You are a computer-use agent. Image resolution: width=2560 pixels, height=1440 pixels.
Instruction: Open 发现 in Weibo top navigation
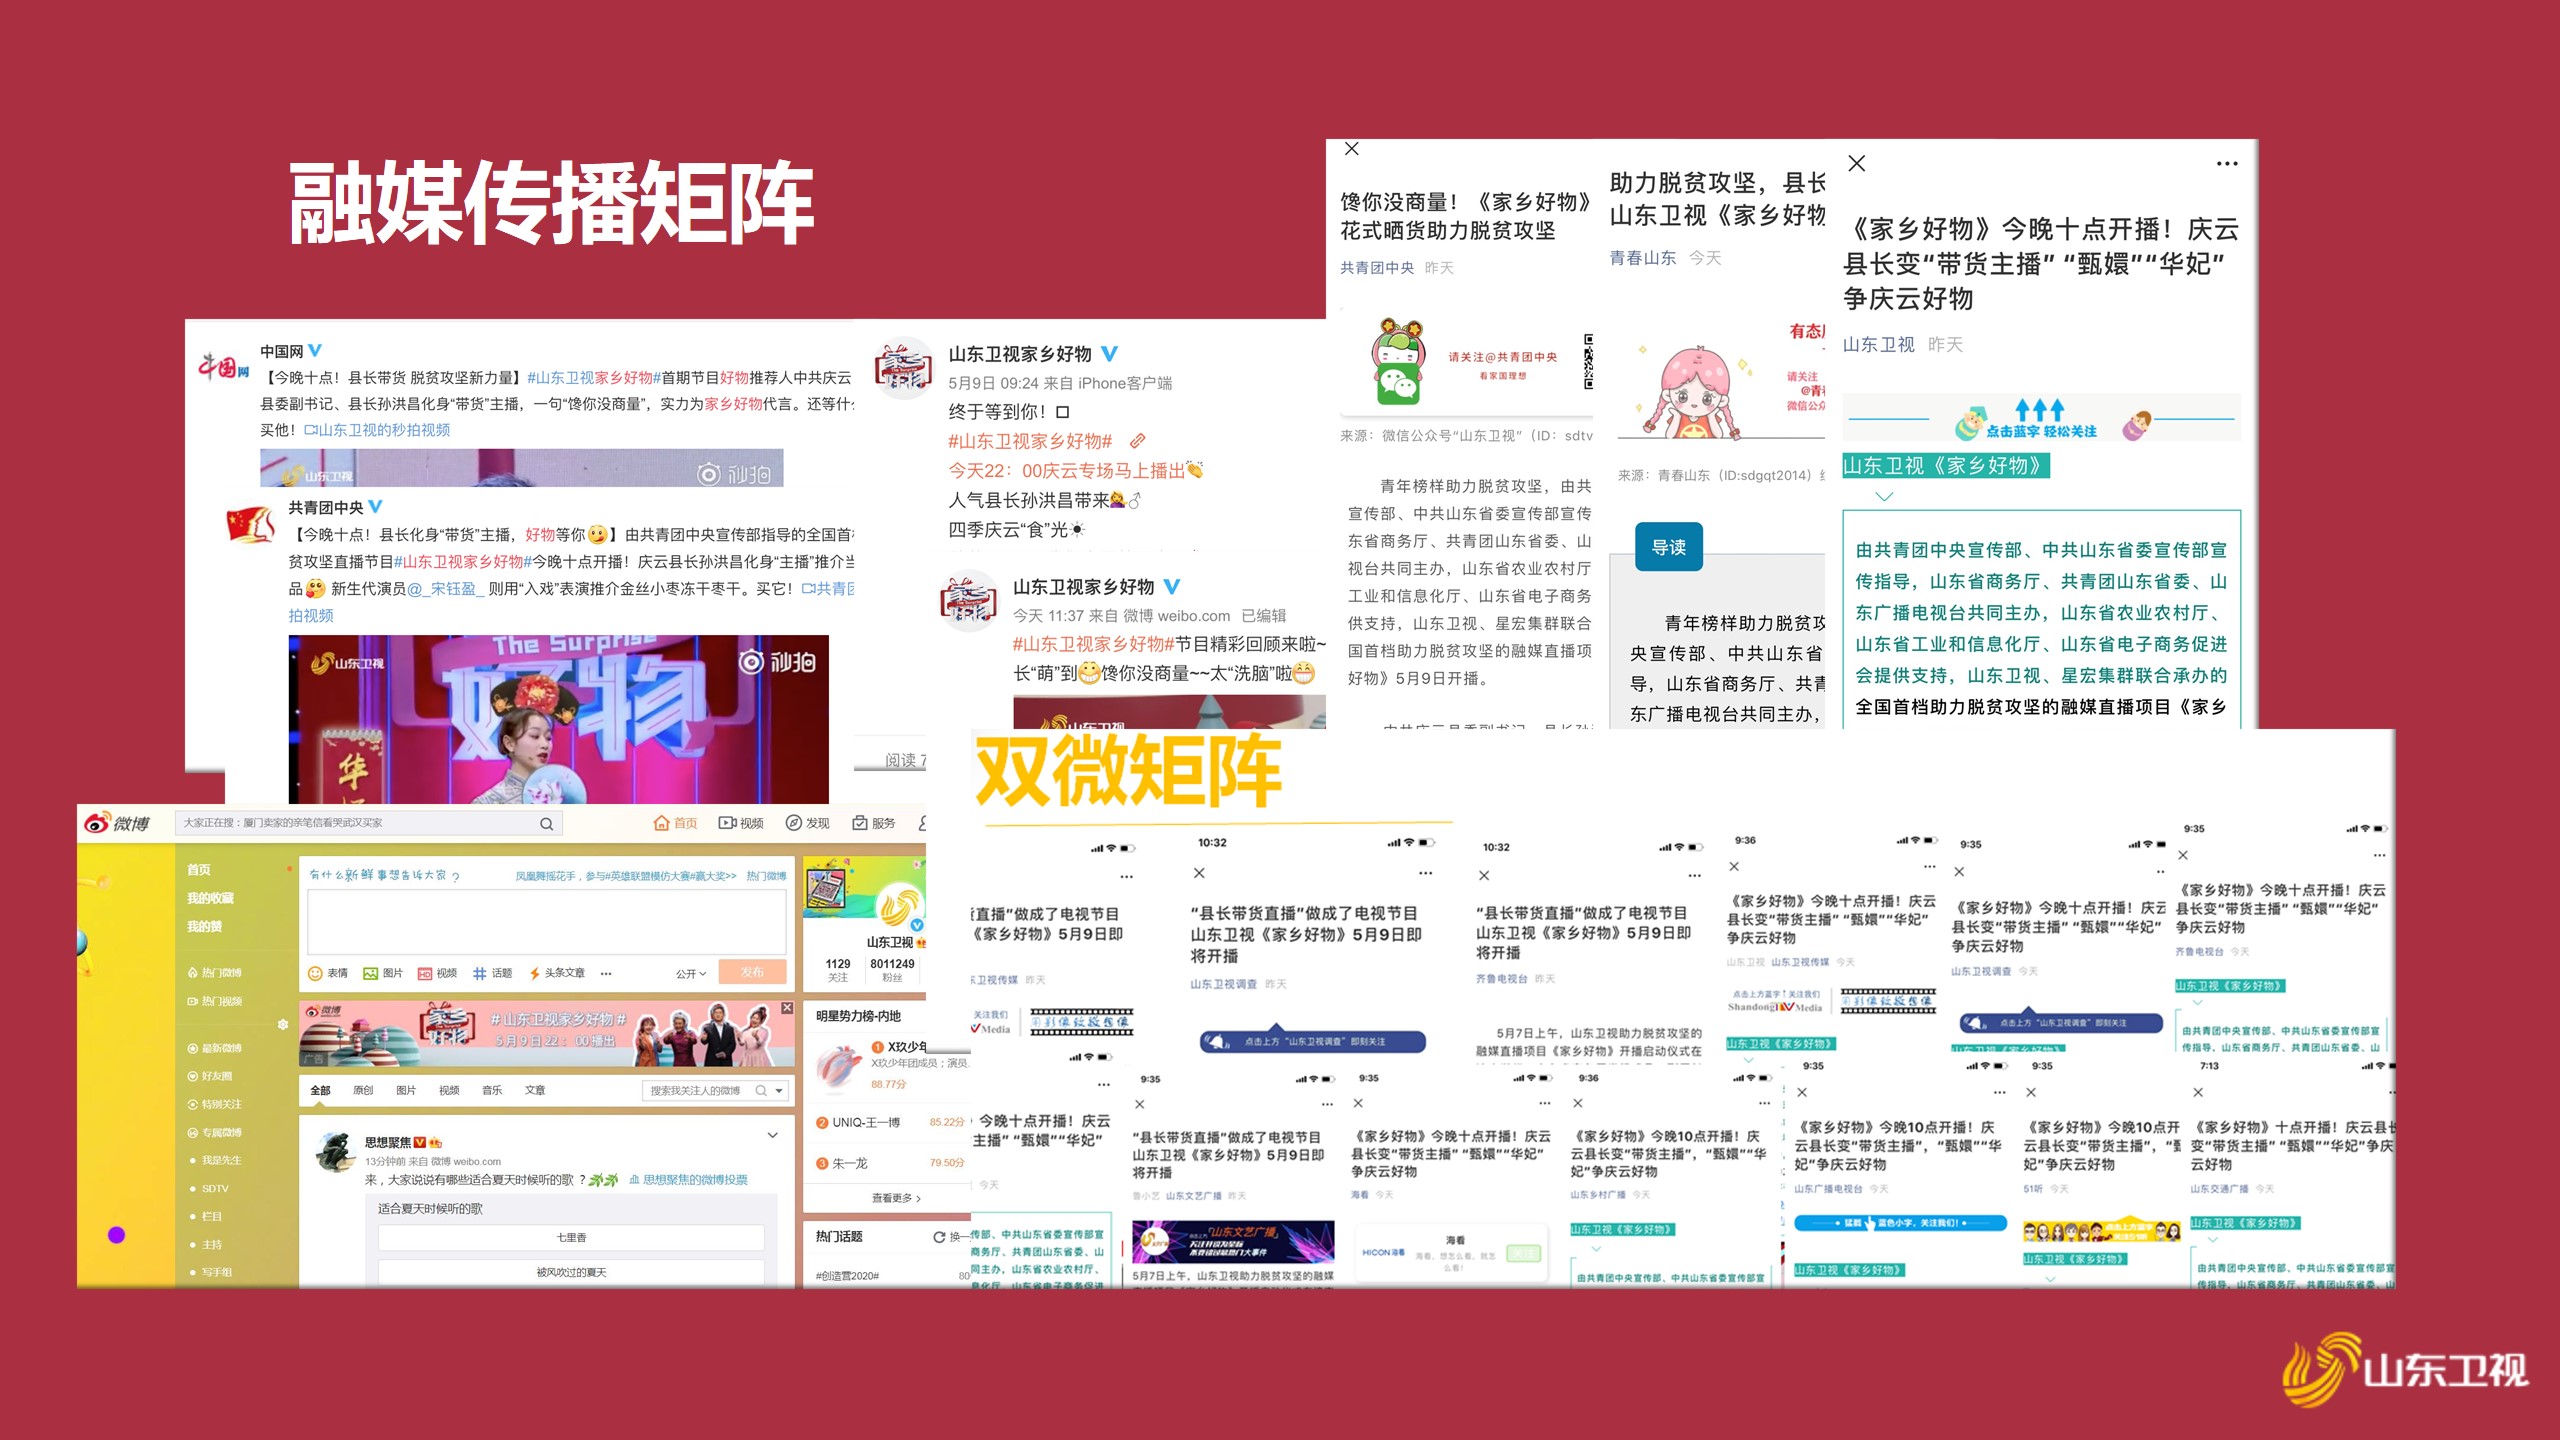coord(808,823)
